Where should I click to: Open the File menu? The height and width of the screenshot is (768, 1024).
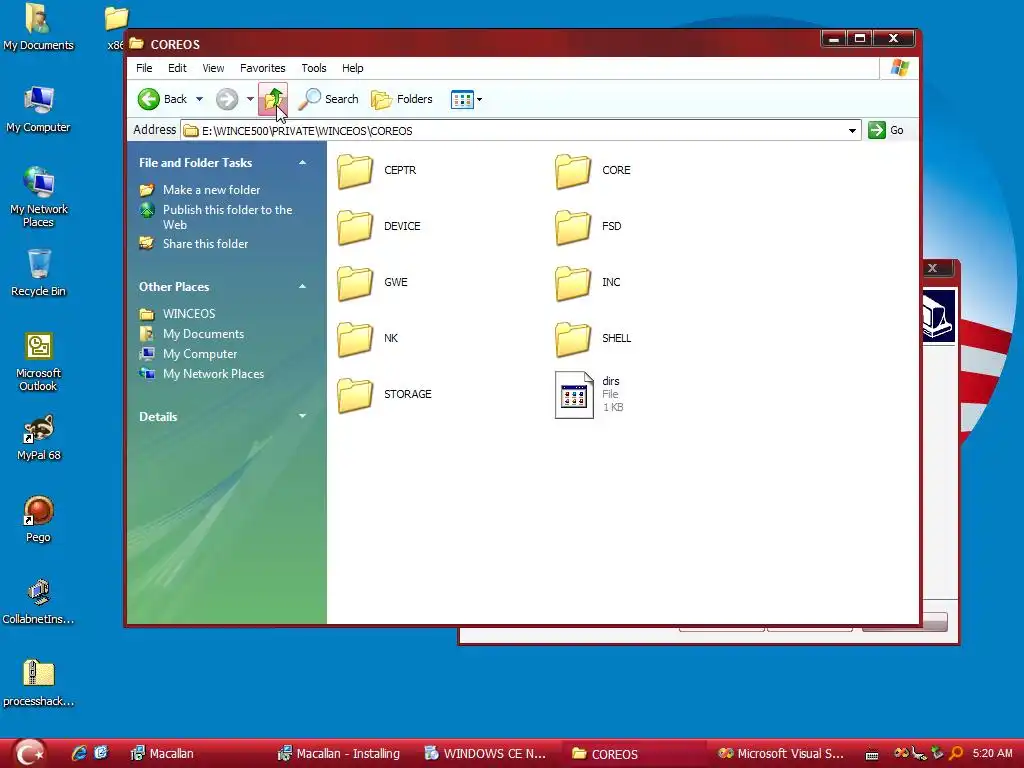(144, 68)
